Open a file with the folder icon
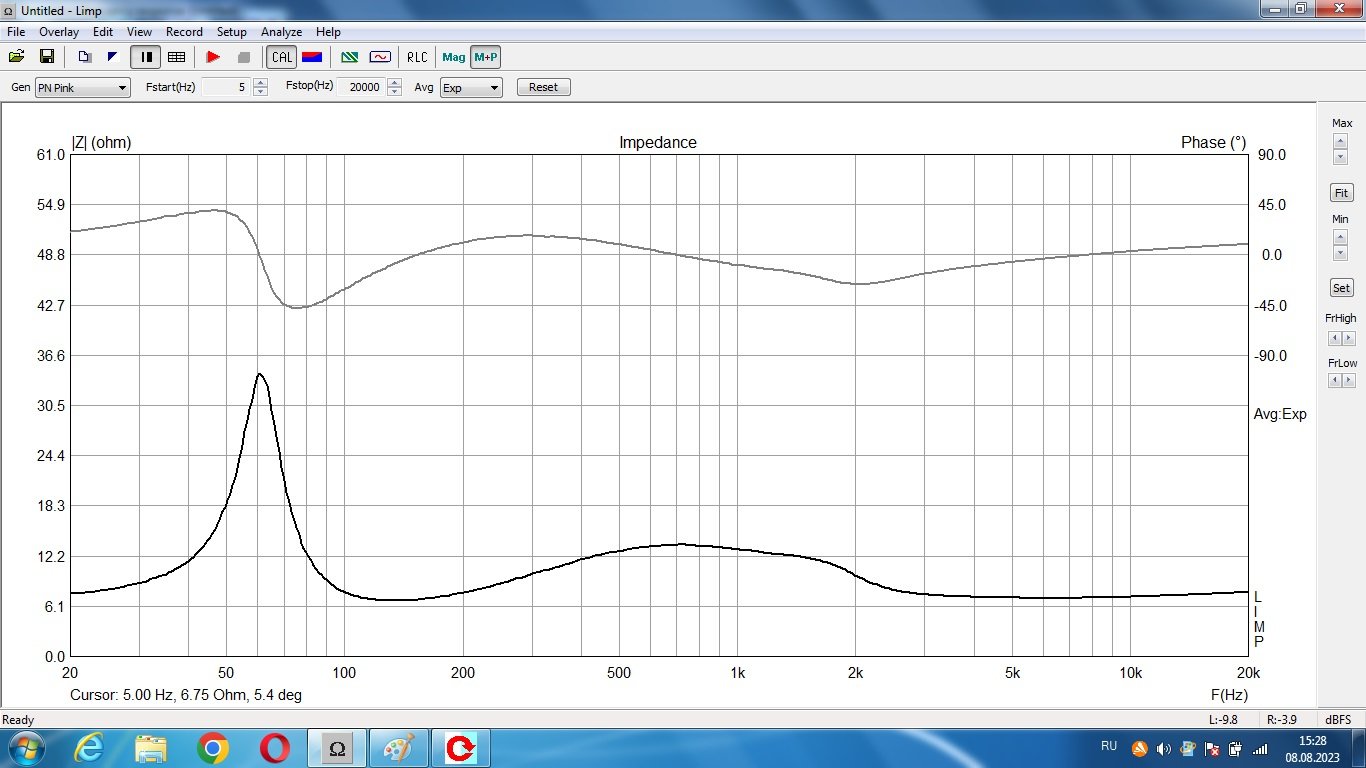This screenshot has height=768, width=1366. [17, 57]
